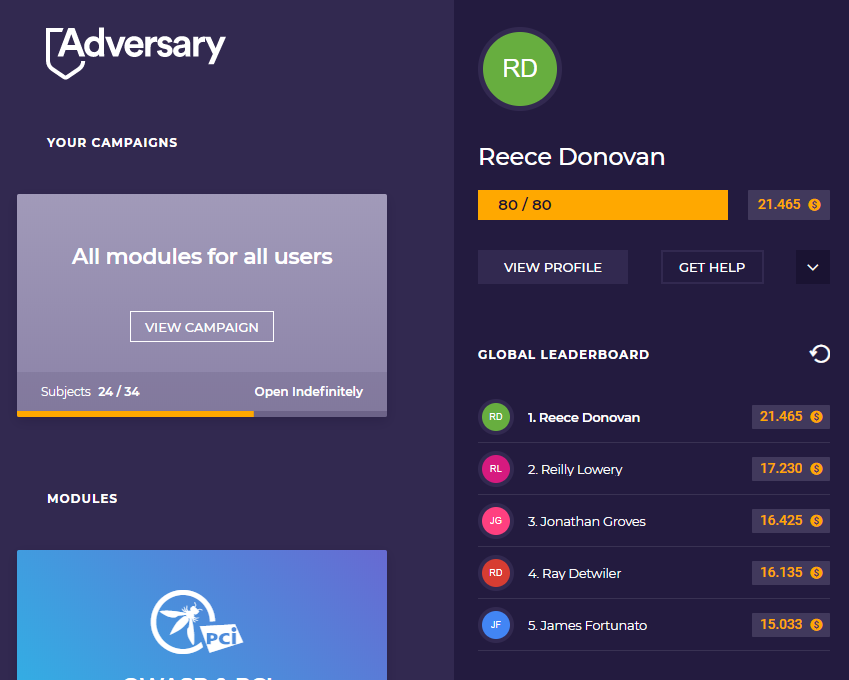Click the green RD avatar in leaderboard row 1
The height and width of the screenshot is (680, 849).
point(496,417)
